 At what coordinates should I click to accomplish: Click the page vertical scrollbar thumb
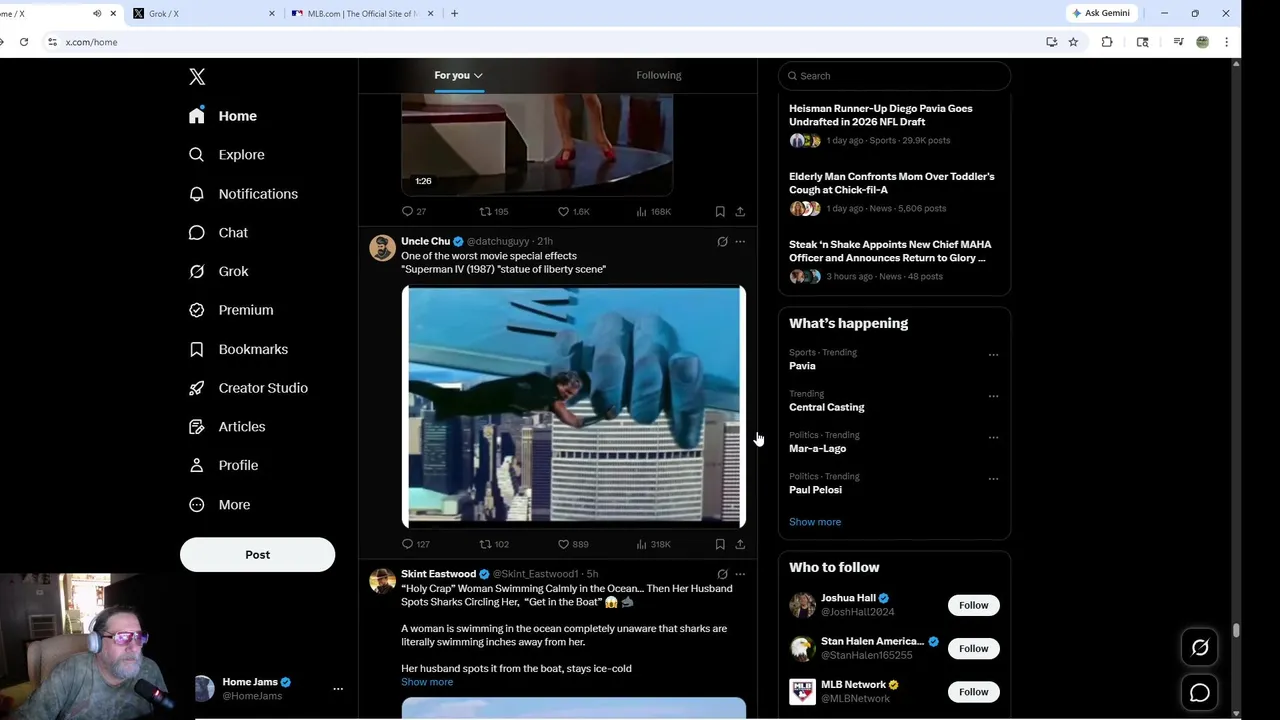(x=1236, y=630)
